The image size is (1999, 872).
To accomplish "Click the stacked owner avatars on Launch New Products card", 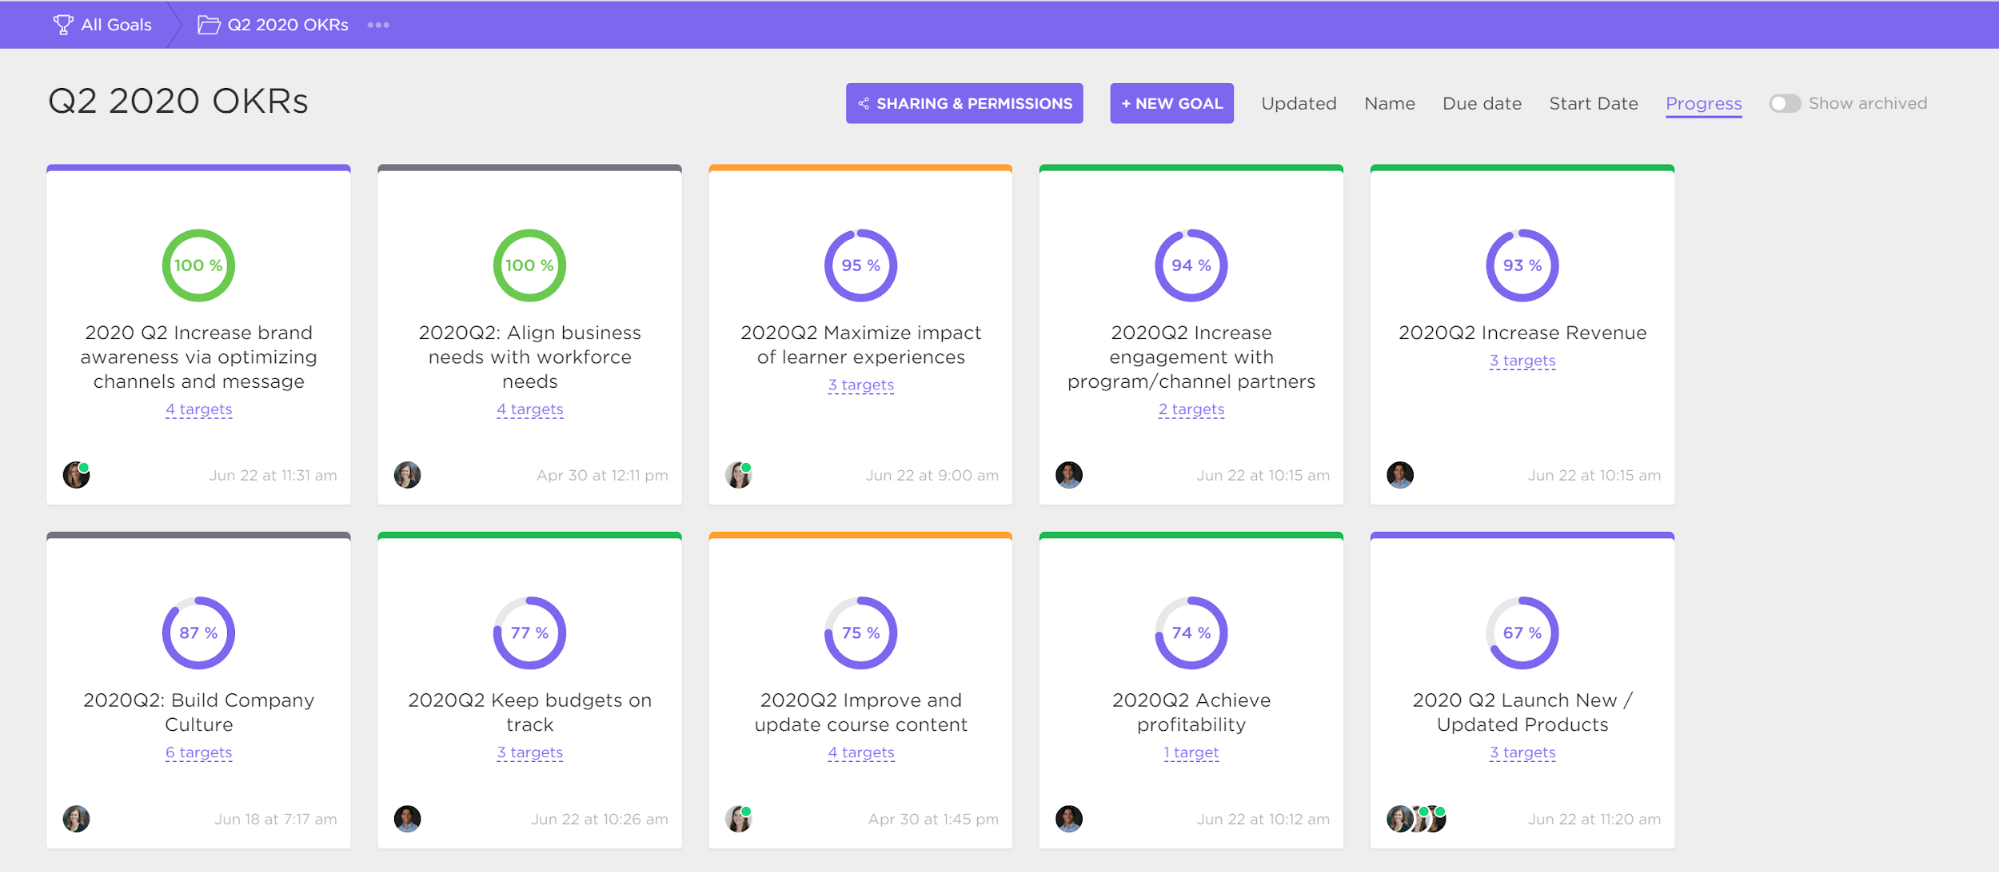I will (1416, 819).
